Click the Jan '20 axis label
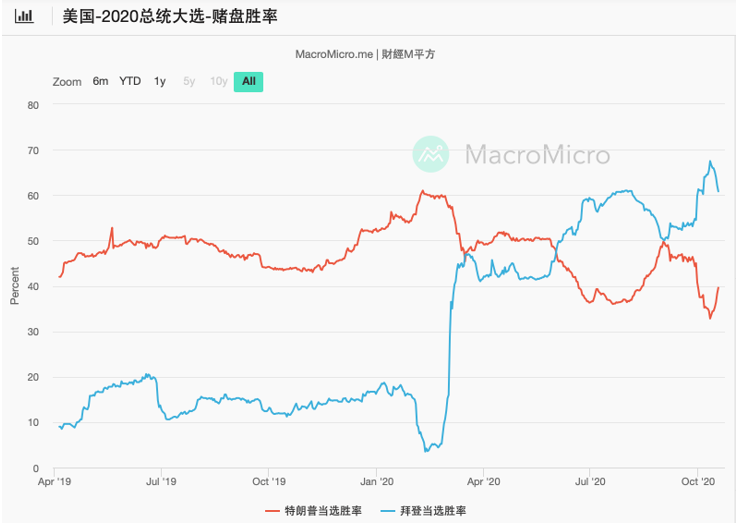The height and width of the screenshot is (524, 737). [x=376, y=482]
